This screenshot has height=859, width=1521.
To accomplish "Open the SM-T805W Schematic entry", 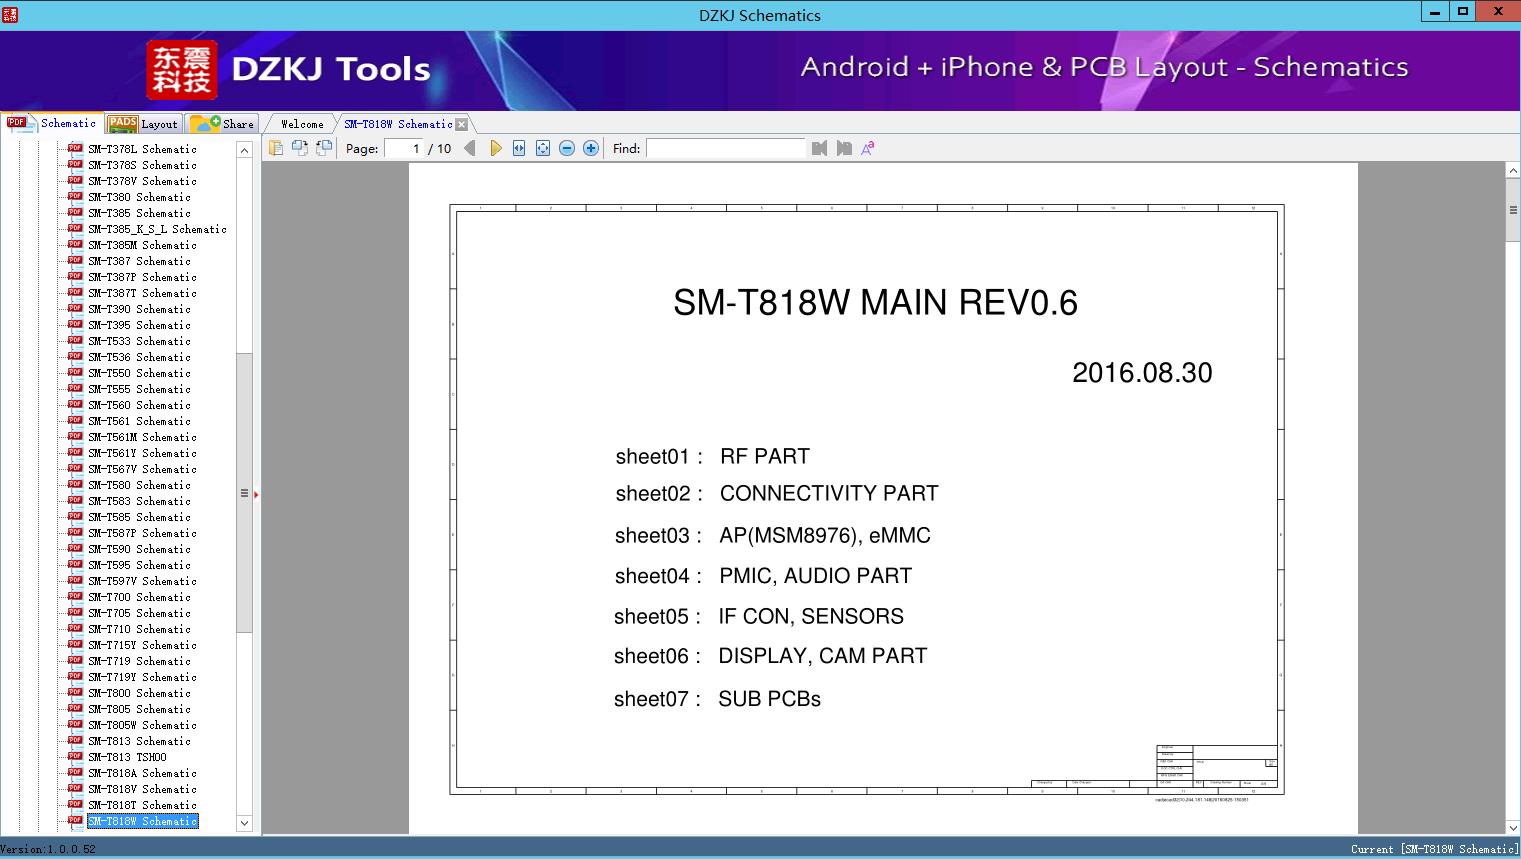I will (142, 725).
